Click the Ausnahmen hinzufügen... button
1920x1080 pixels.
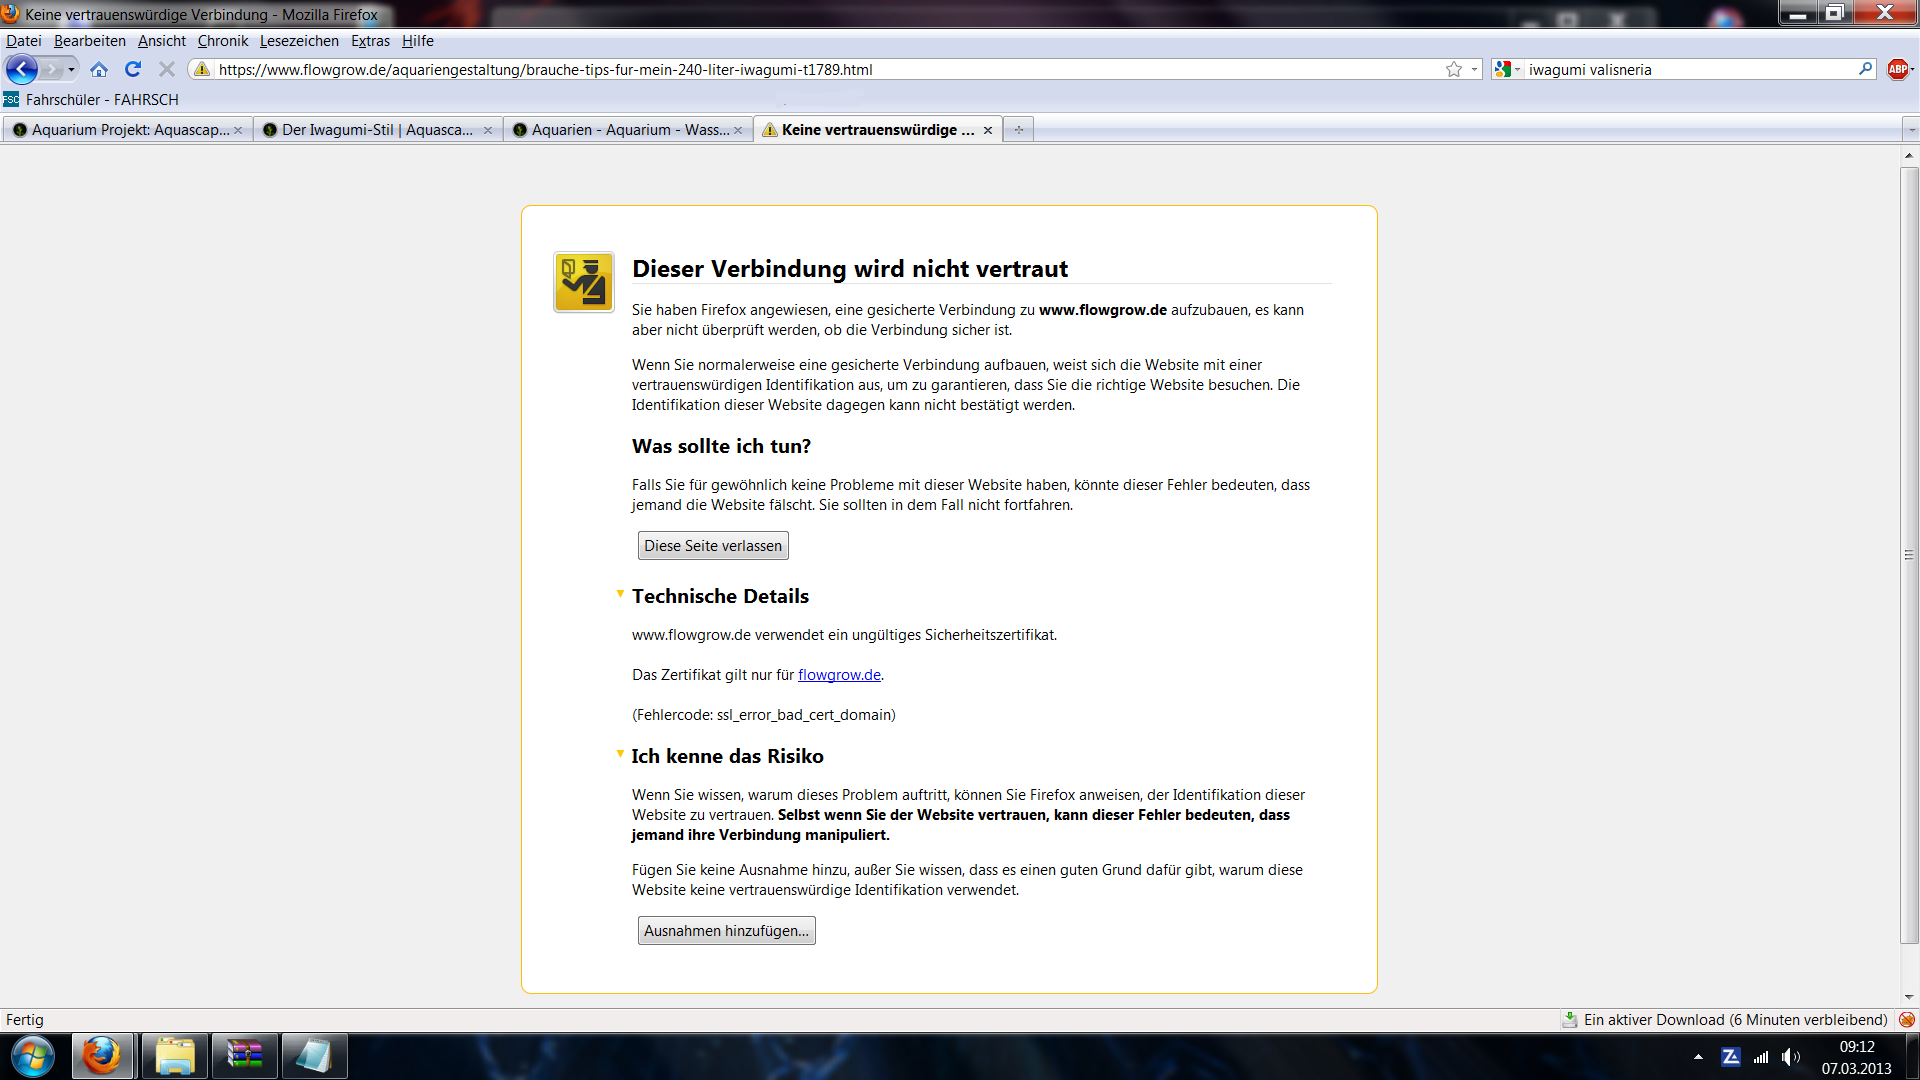(727, 931)
